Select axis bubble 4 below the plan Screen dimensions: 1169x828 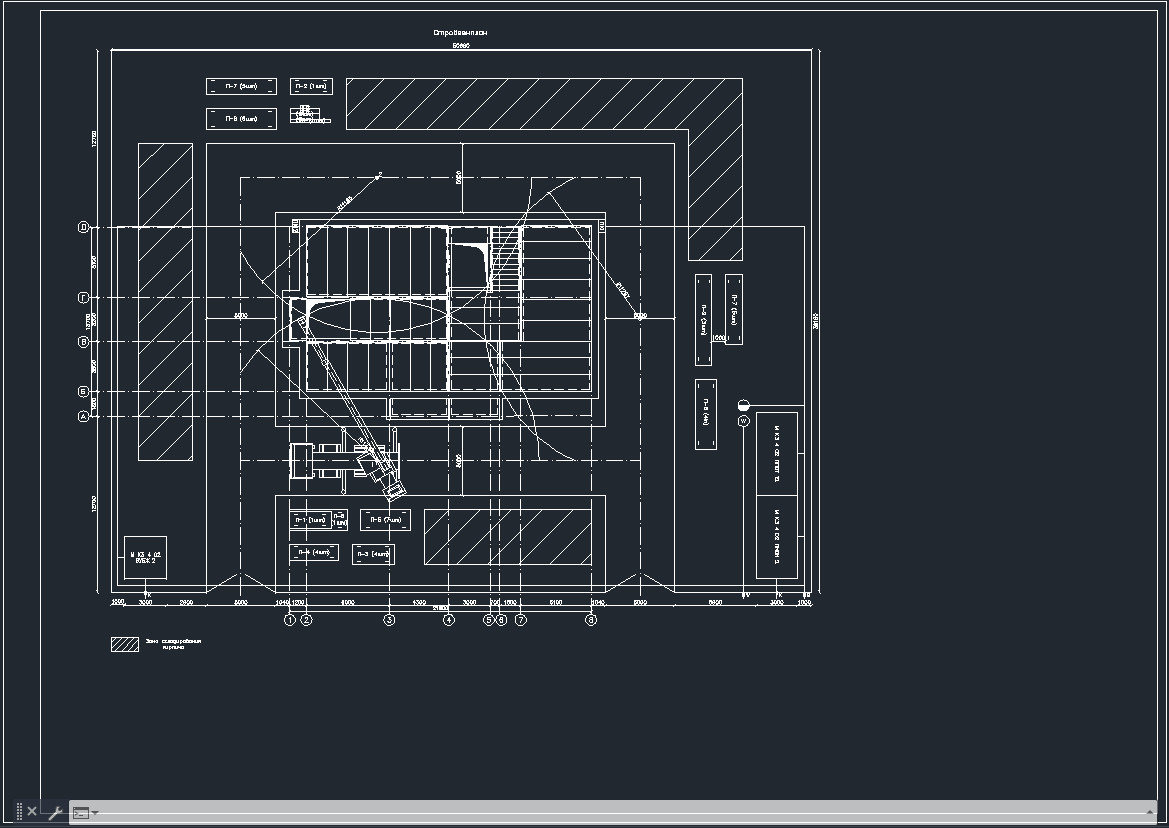[449, 620]
